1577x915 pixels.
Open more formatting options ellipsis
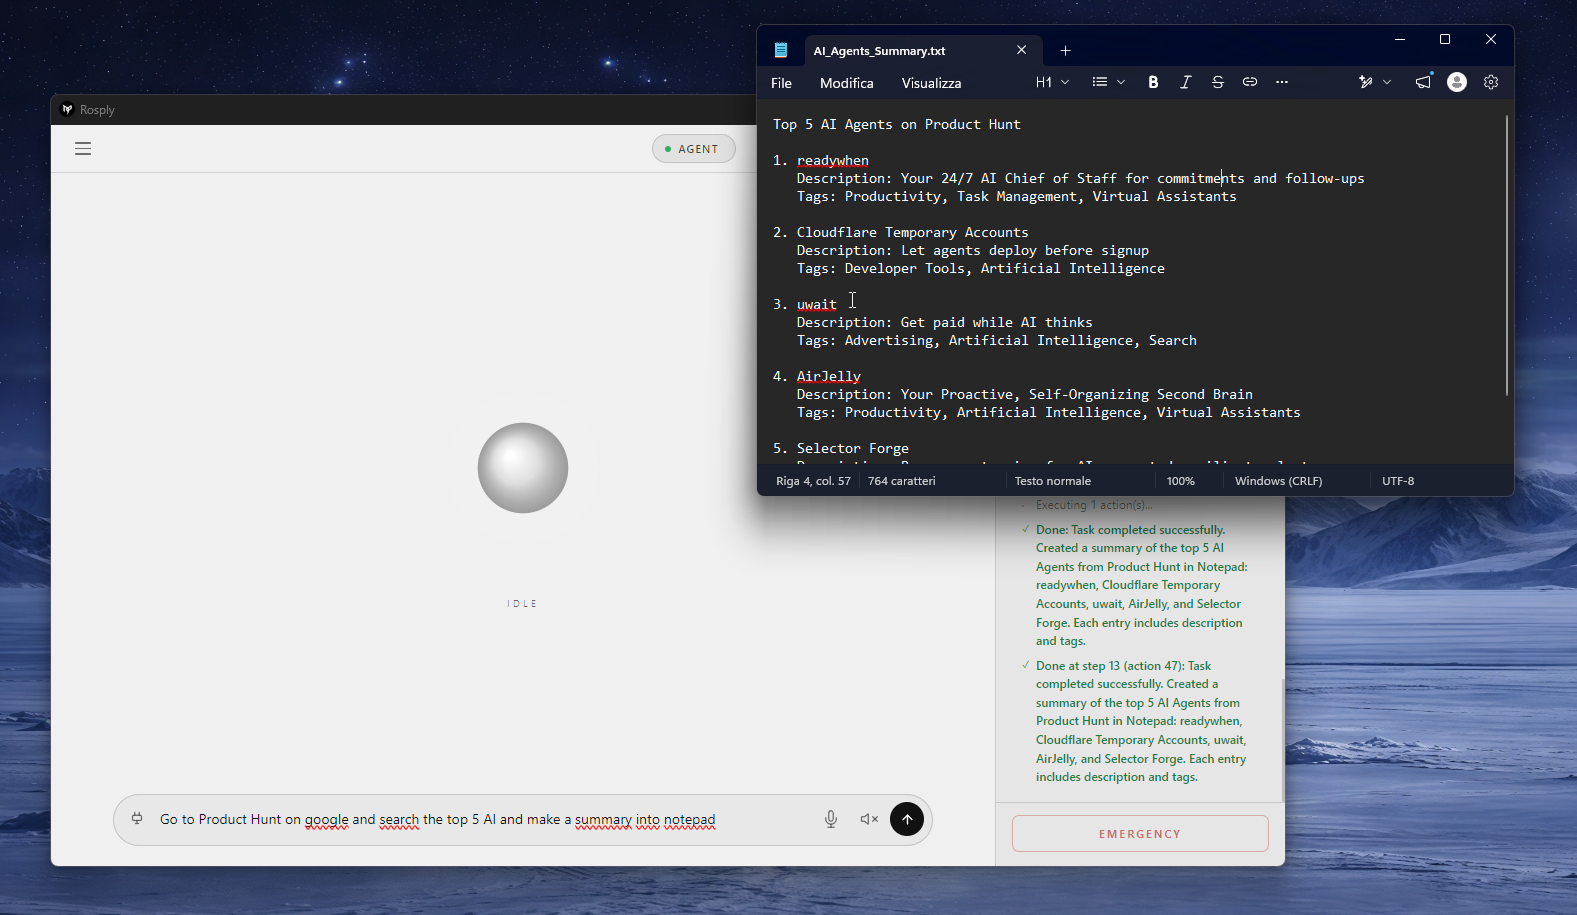click(x=1282, y=82)
